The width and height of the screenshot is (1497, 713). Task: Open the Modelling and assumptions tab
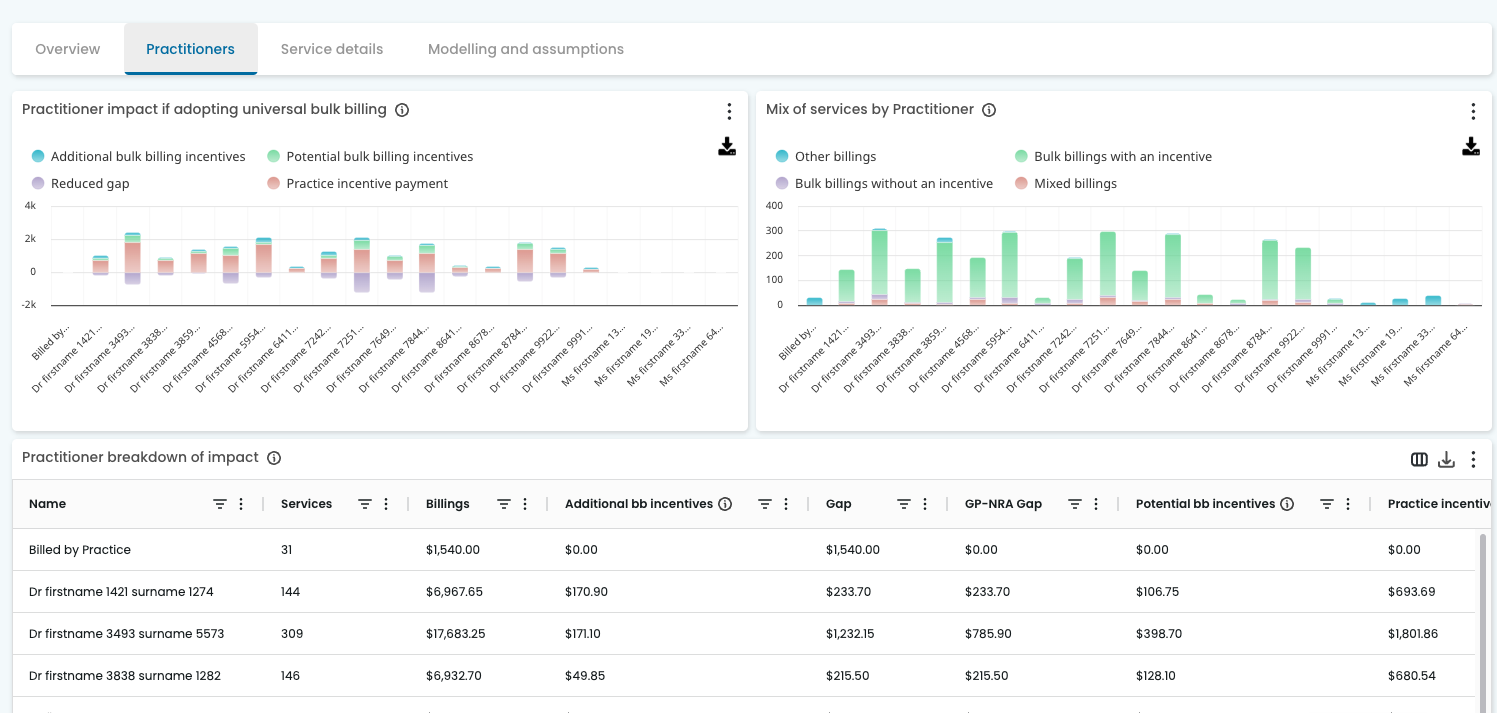(525, 48)
